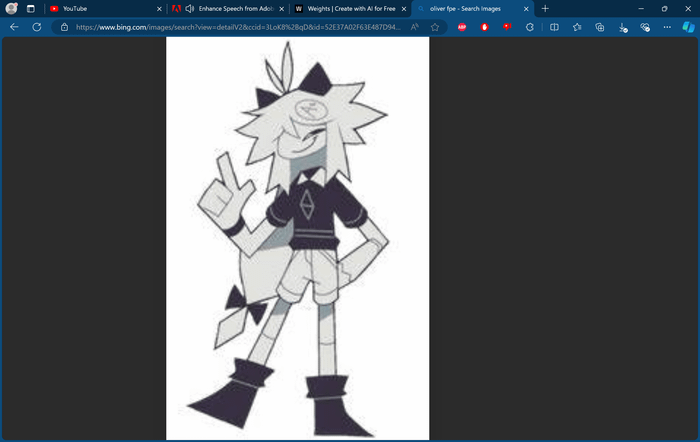700x442 pixels.
Task: Close the oliver fpe Search Images tab
Action: tap(526, 9)
